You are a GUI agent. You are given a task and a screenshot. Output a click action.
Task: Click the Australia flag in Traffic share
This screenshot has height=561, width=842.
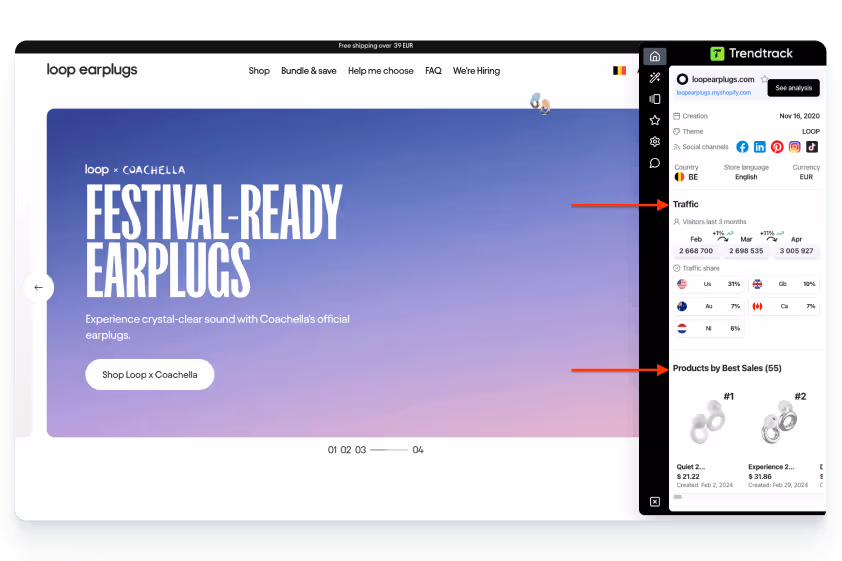click(x=682, y=306)
